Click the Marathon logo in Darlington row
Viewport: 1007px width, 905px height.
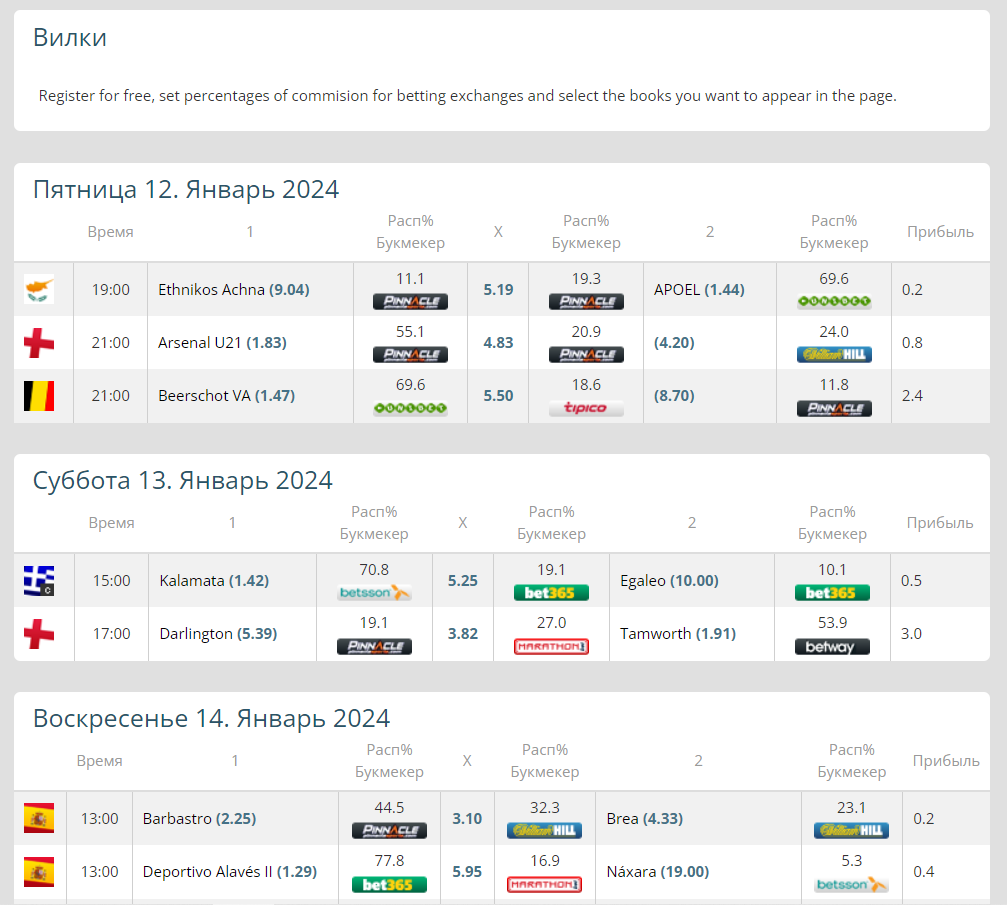click(x=551, y=647)
